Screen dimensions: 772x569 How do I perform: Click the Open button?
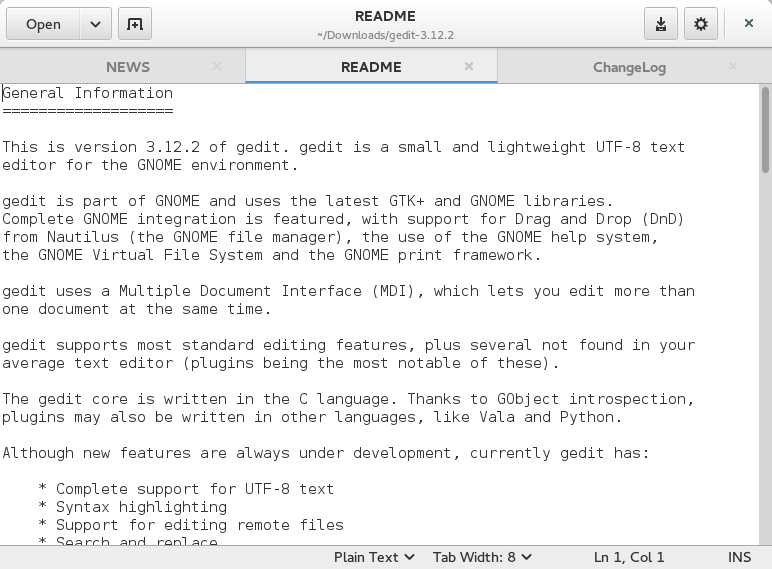pyautogui.click(x=43, y=24)
